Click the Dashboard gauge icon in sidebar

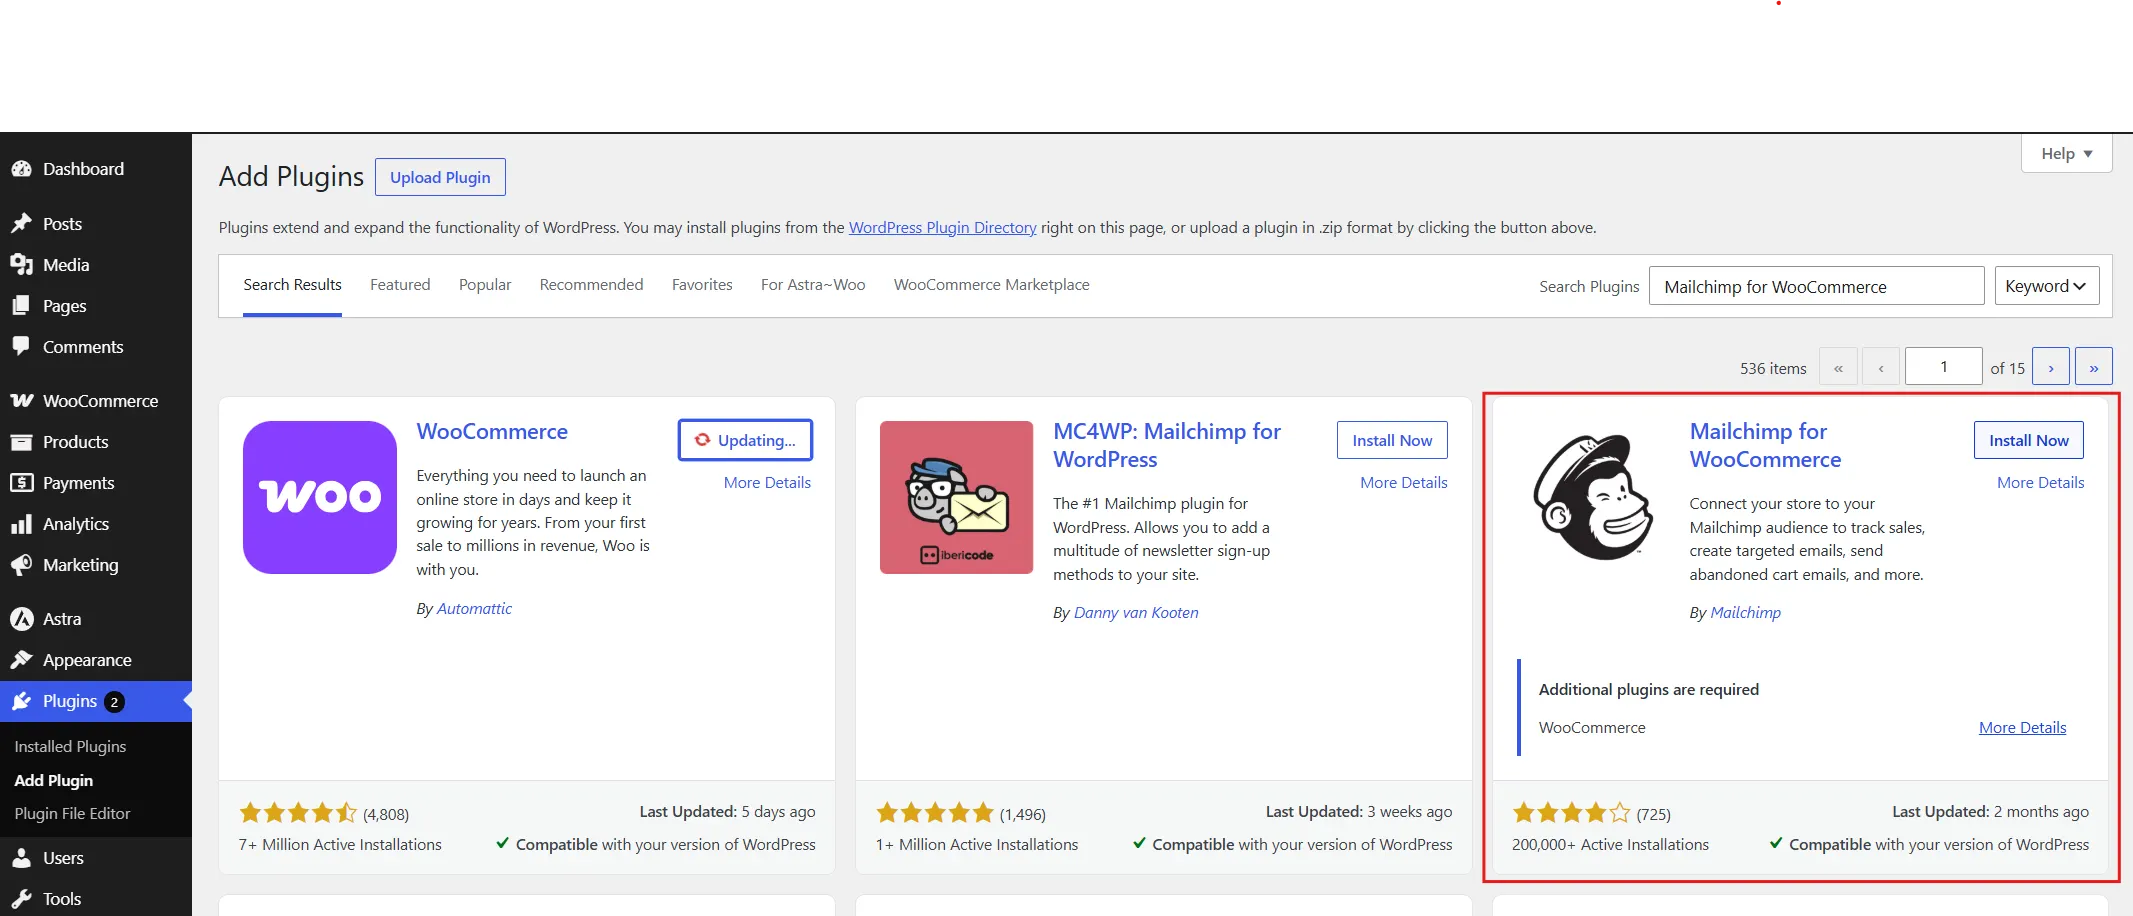coord(21,169)
